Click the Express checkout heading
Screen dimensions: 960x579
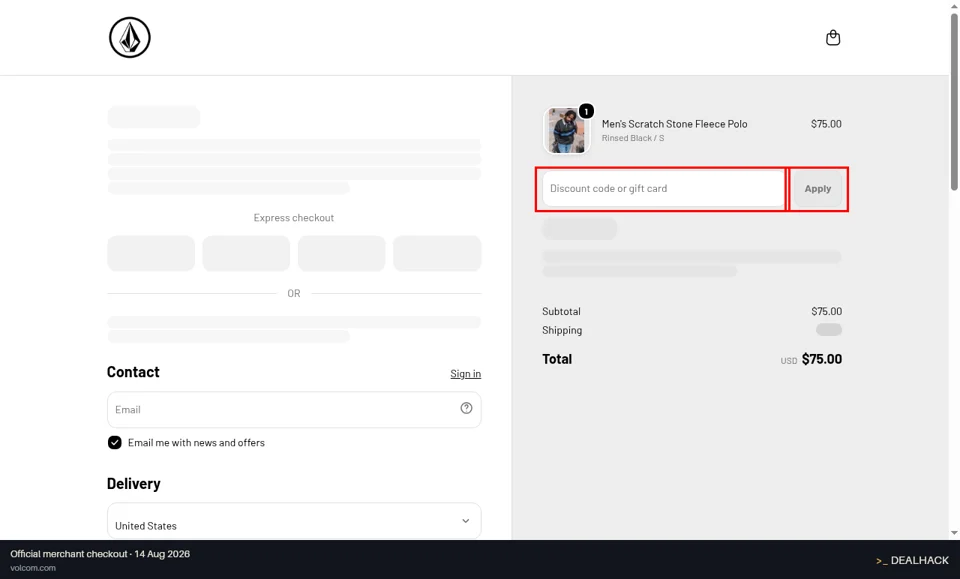click(x=294, y=218)
